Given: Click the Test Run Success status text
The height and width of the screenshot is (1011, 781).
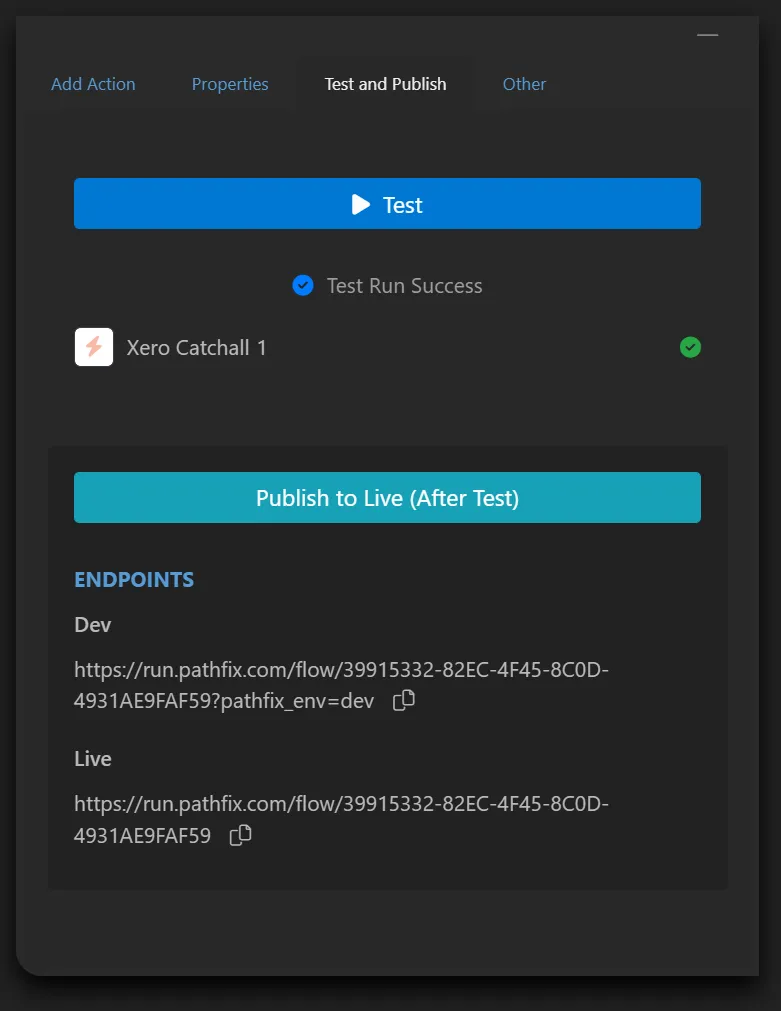Looking at the screenshot, I should tap(404, 286).
